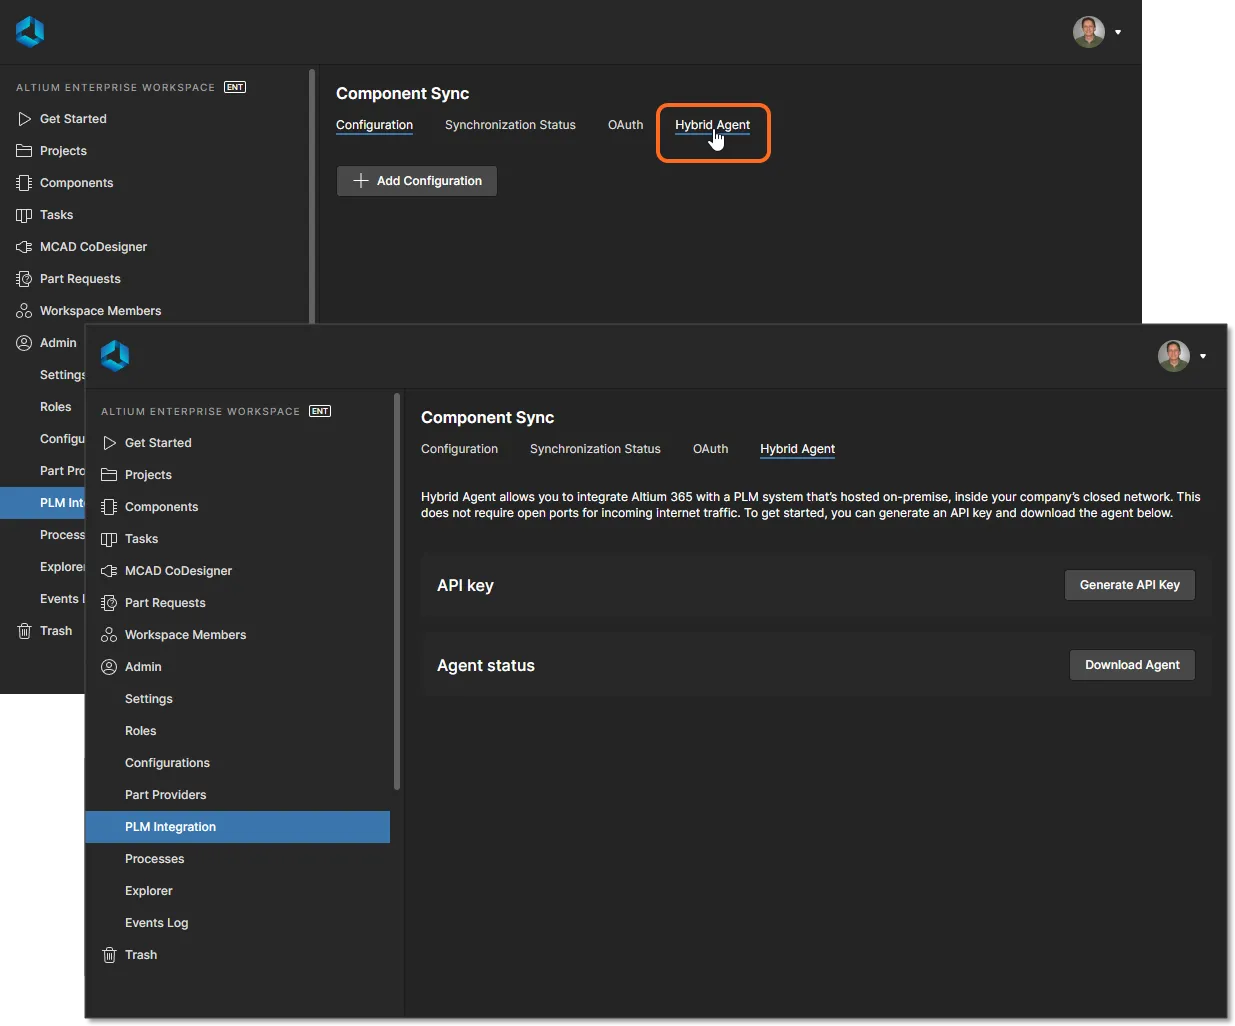Select the Configuration tab in the back window

[x=374, y=125]
